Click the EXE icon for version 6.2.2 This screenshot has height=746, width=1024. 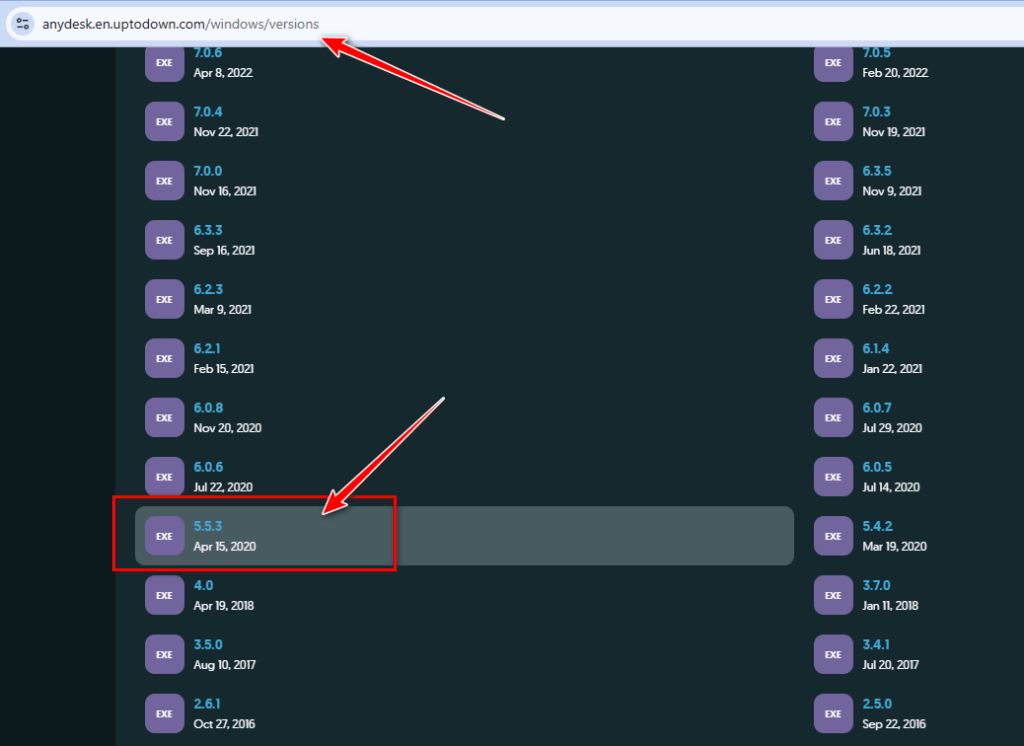pos(833,299)
